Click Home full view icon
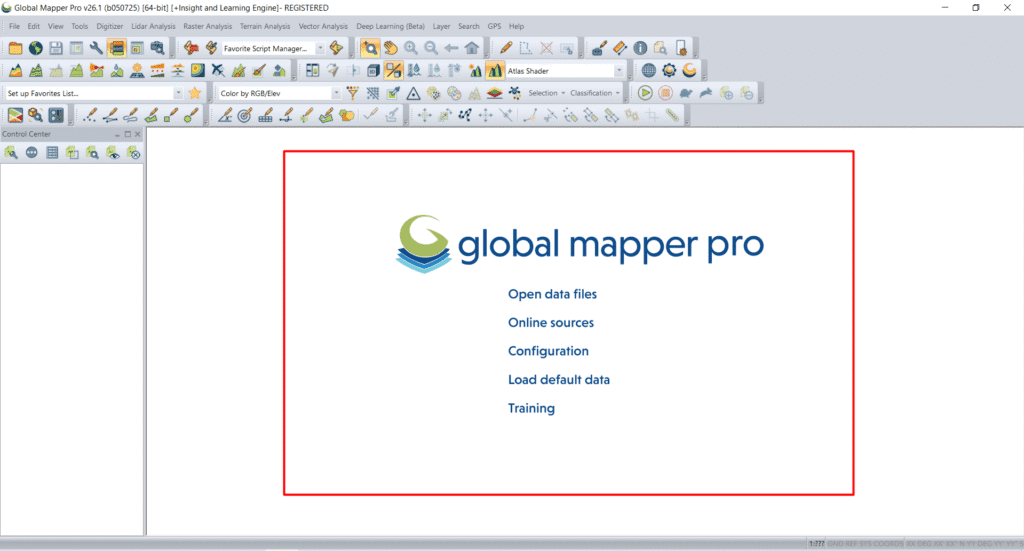This screenshot has height=551, width=1024. 471,48
